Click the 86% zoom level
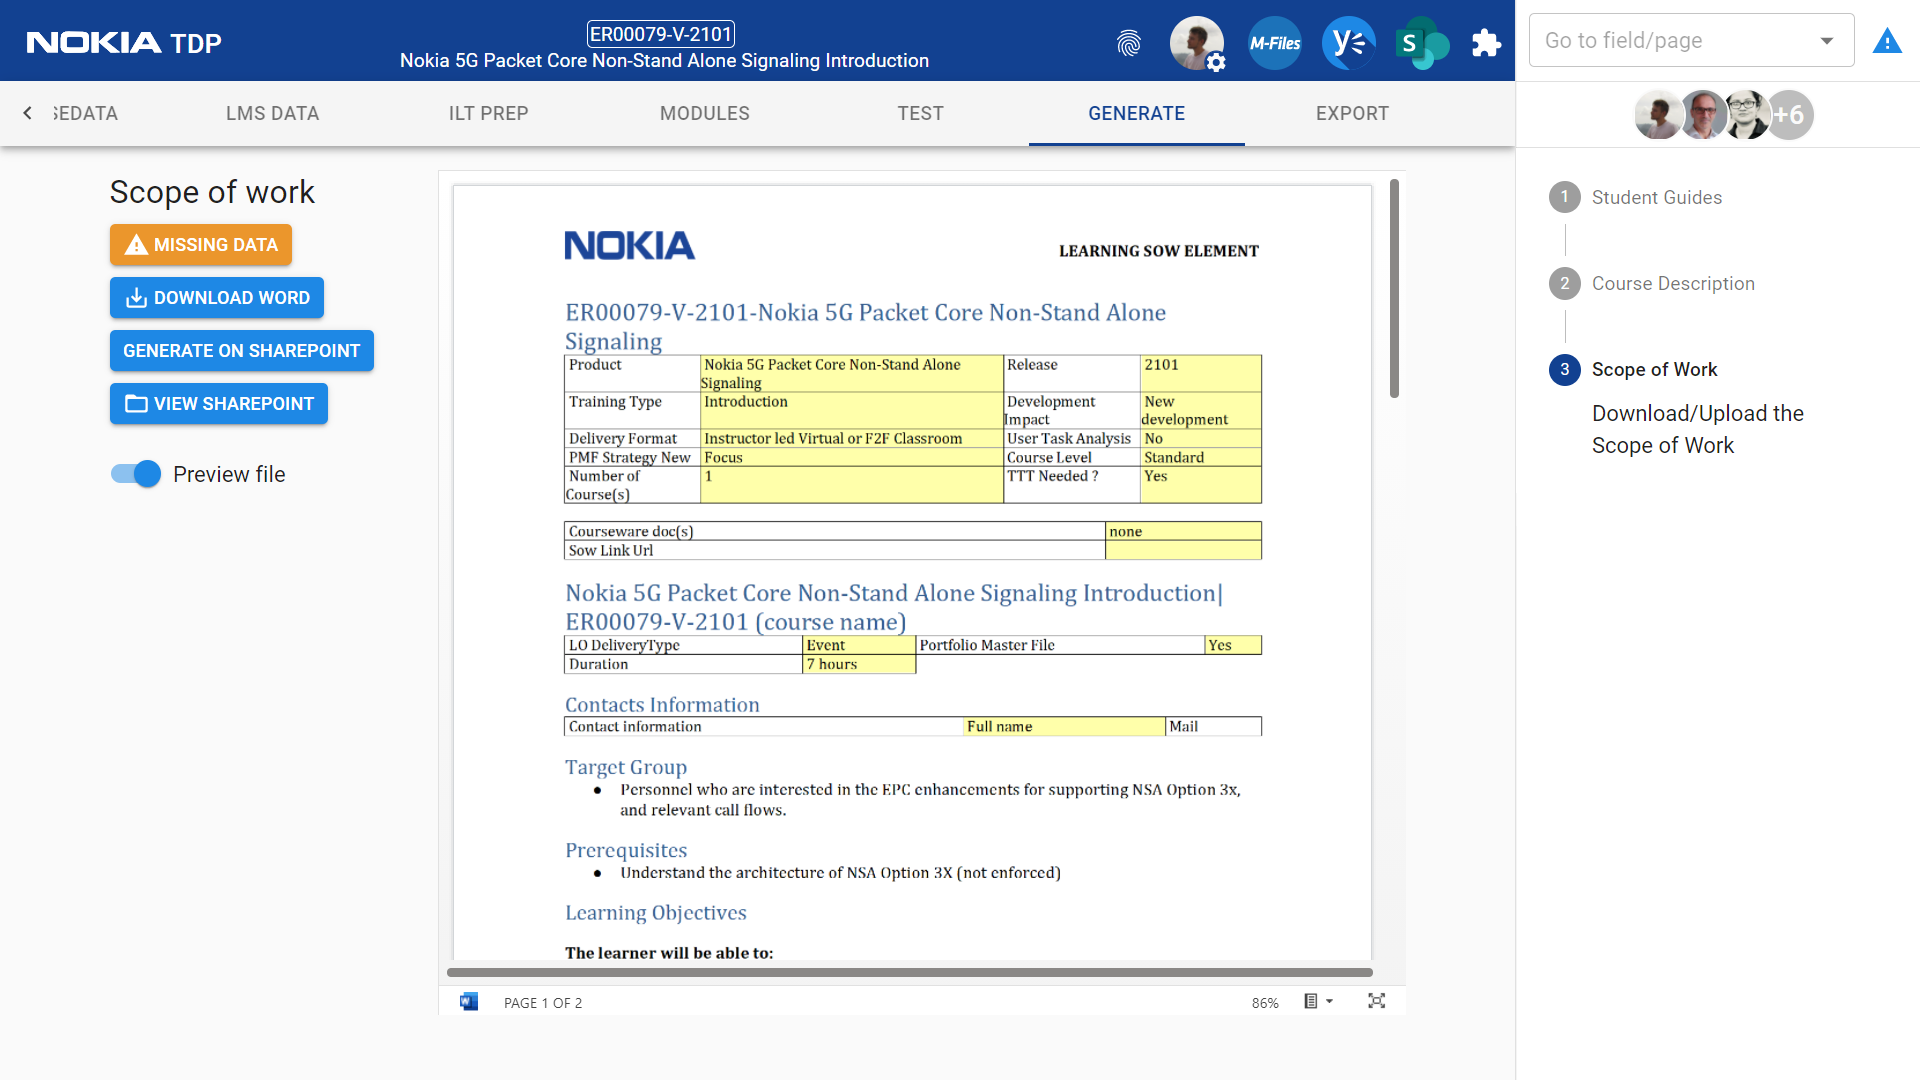Screen dimensions: 1920x1080 pyautogui.click(x=1265, y=1002)
